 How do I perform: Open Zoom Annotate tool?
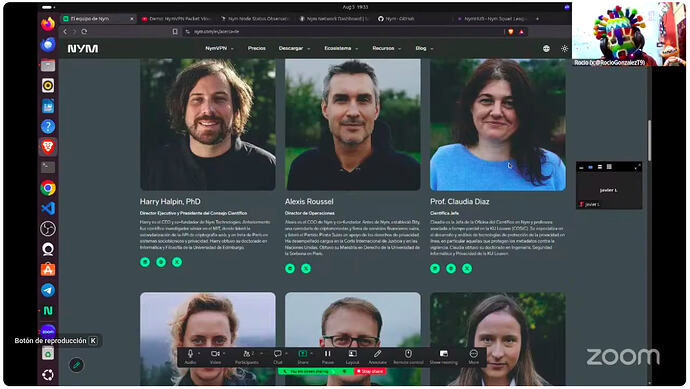point(378,356)
